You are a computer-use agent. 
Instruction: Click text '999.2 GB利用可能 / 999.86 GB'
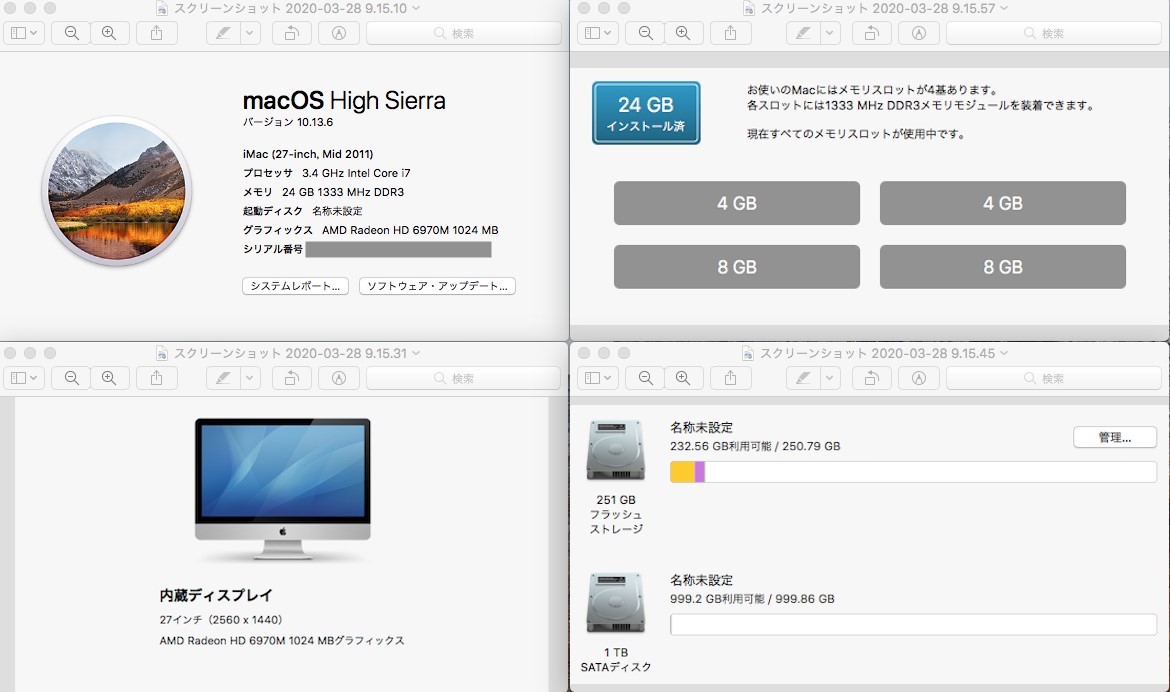pos(752,599)
